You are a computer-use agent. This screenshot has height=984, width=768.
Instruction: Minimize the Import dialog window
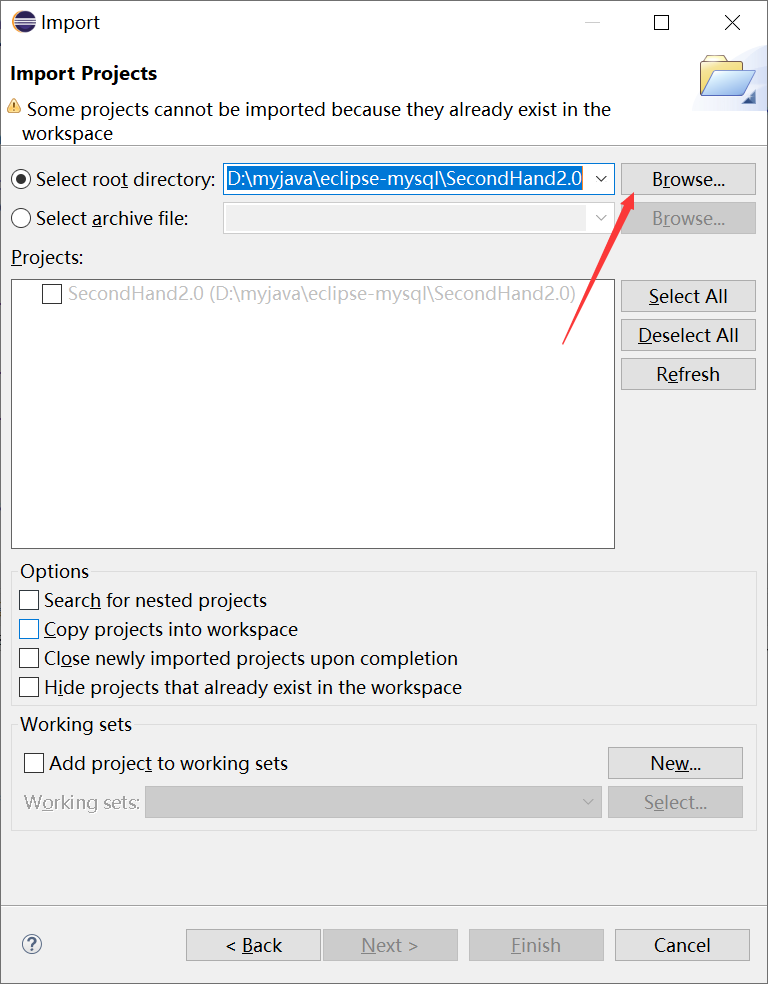click(x=592, y=23)
